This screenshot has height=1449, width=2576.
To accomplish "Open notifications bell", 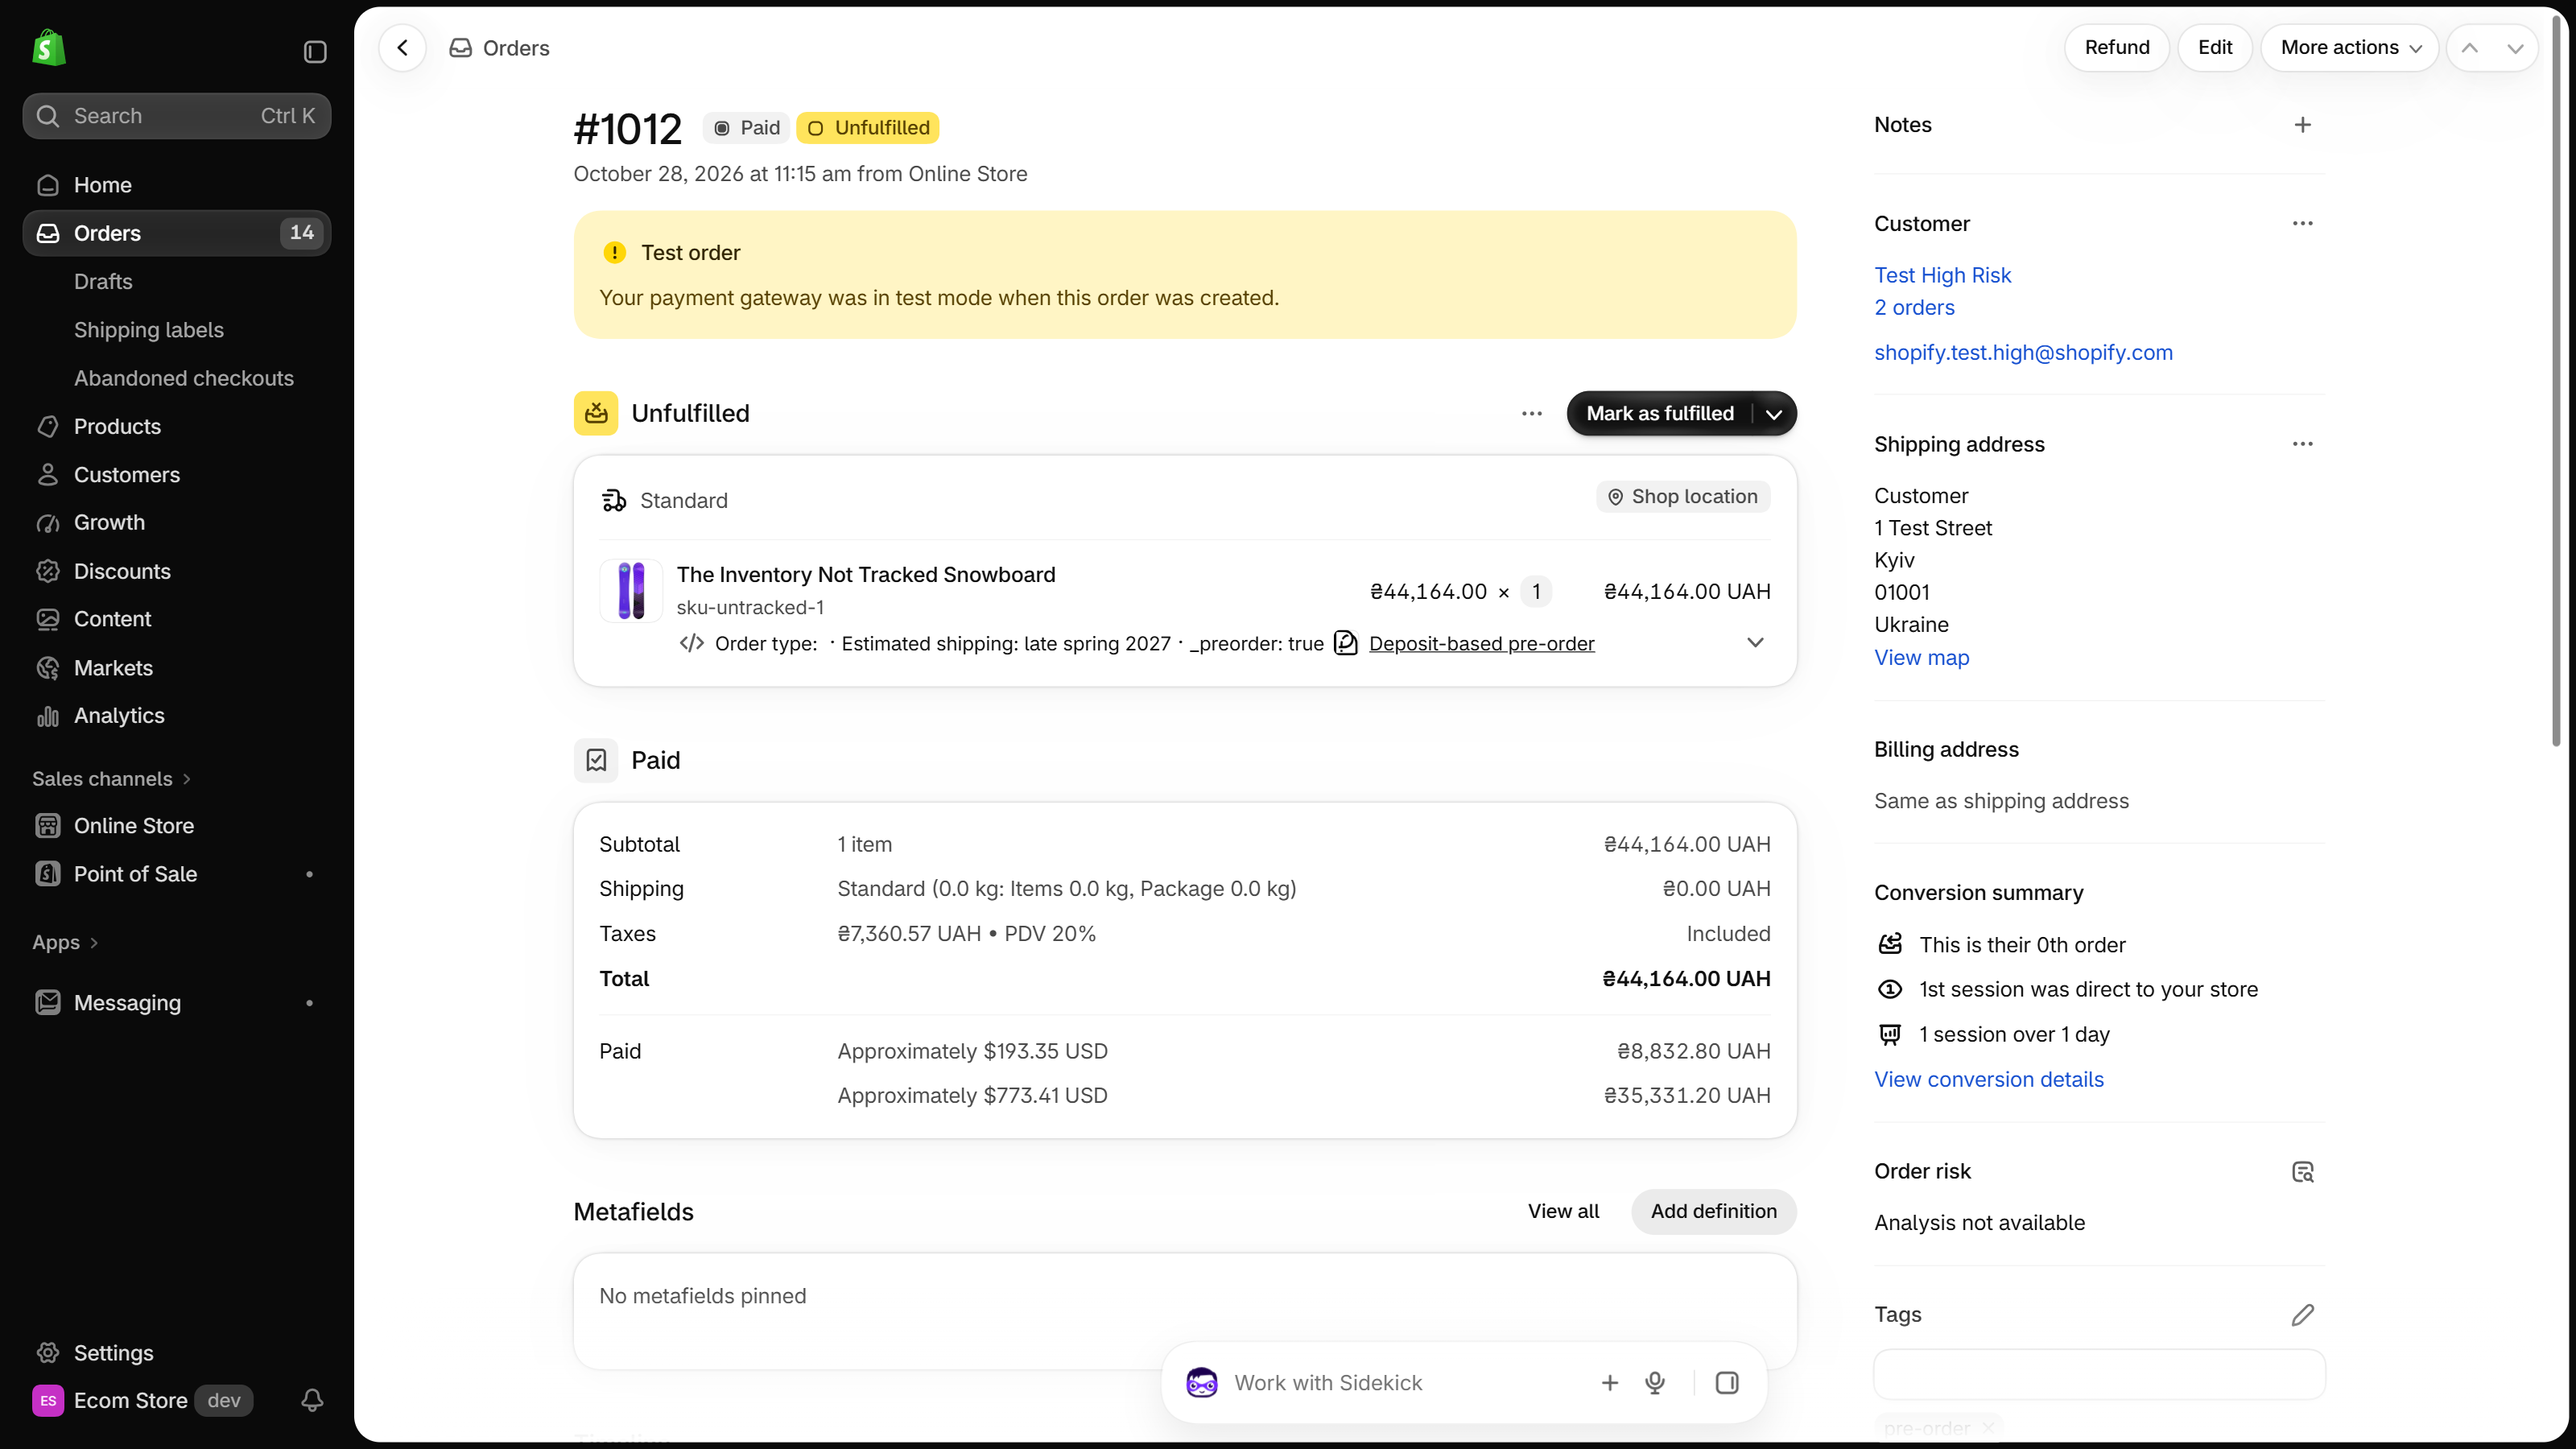I will pyautogui.click(x=312, y=1400).
